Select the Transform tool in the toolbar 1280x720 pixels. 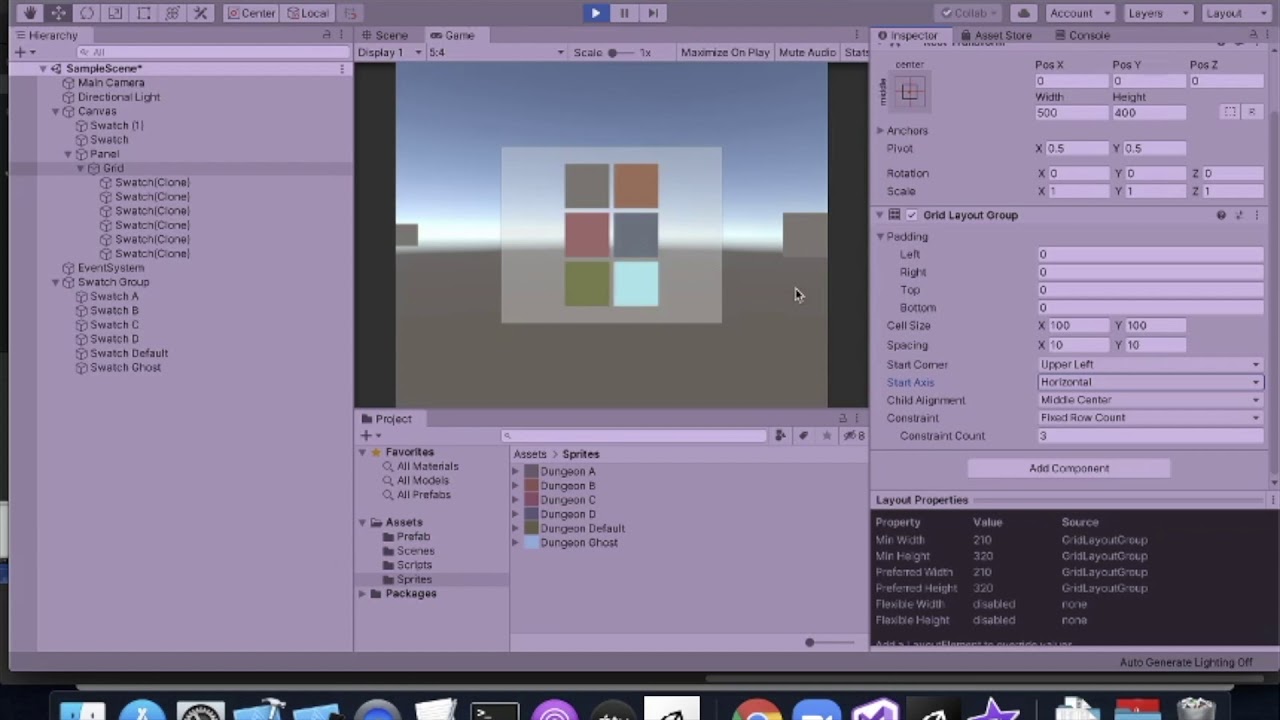click(x=172, y=13)
